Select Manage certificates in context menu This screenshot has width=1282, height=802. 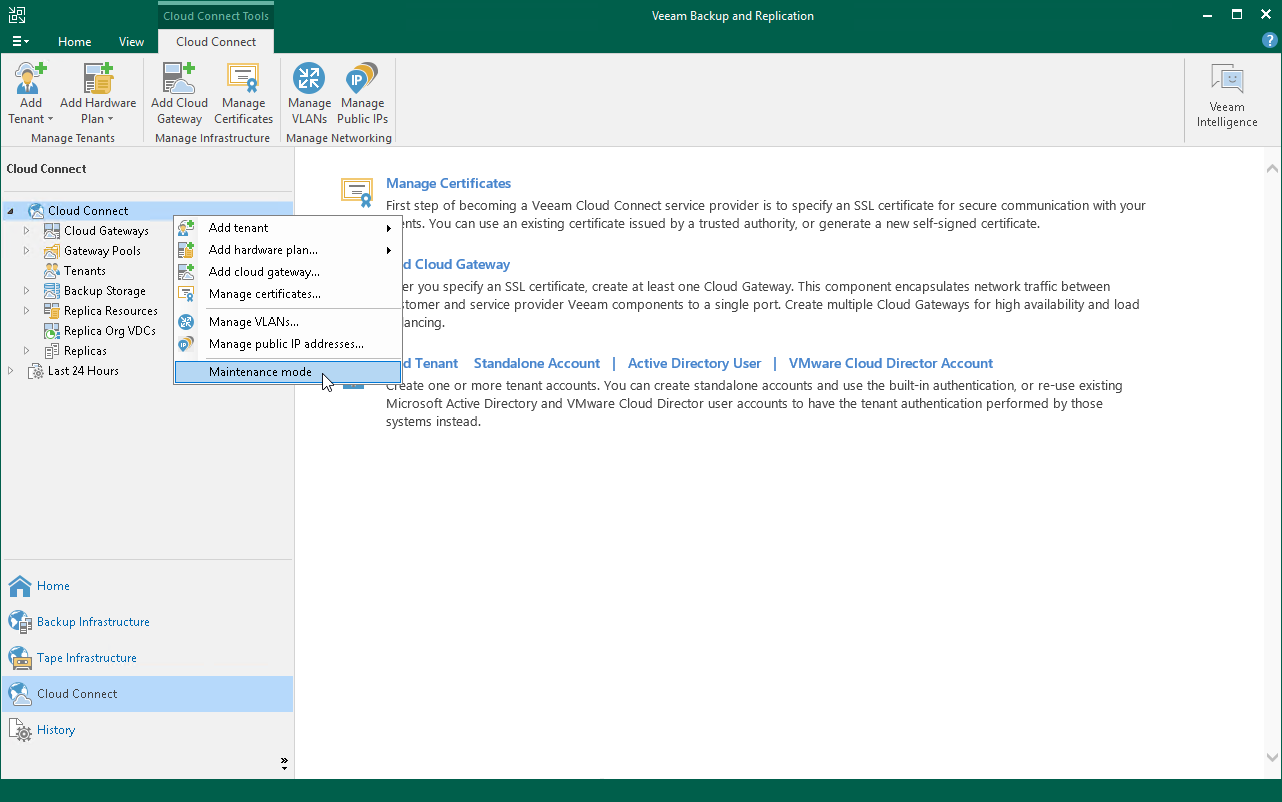[x=288, y=294]
